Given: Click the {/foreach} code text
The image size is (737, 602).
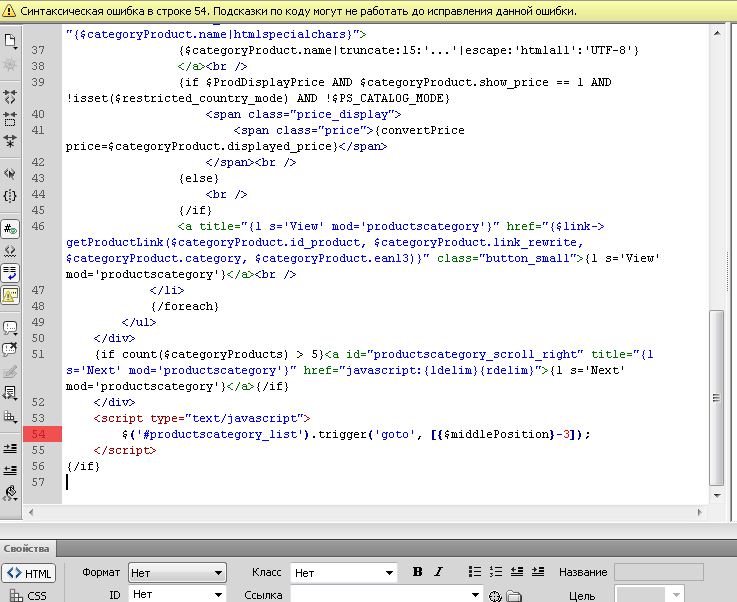Looking at the screenshot, I should [x=185, y=306].
